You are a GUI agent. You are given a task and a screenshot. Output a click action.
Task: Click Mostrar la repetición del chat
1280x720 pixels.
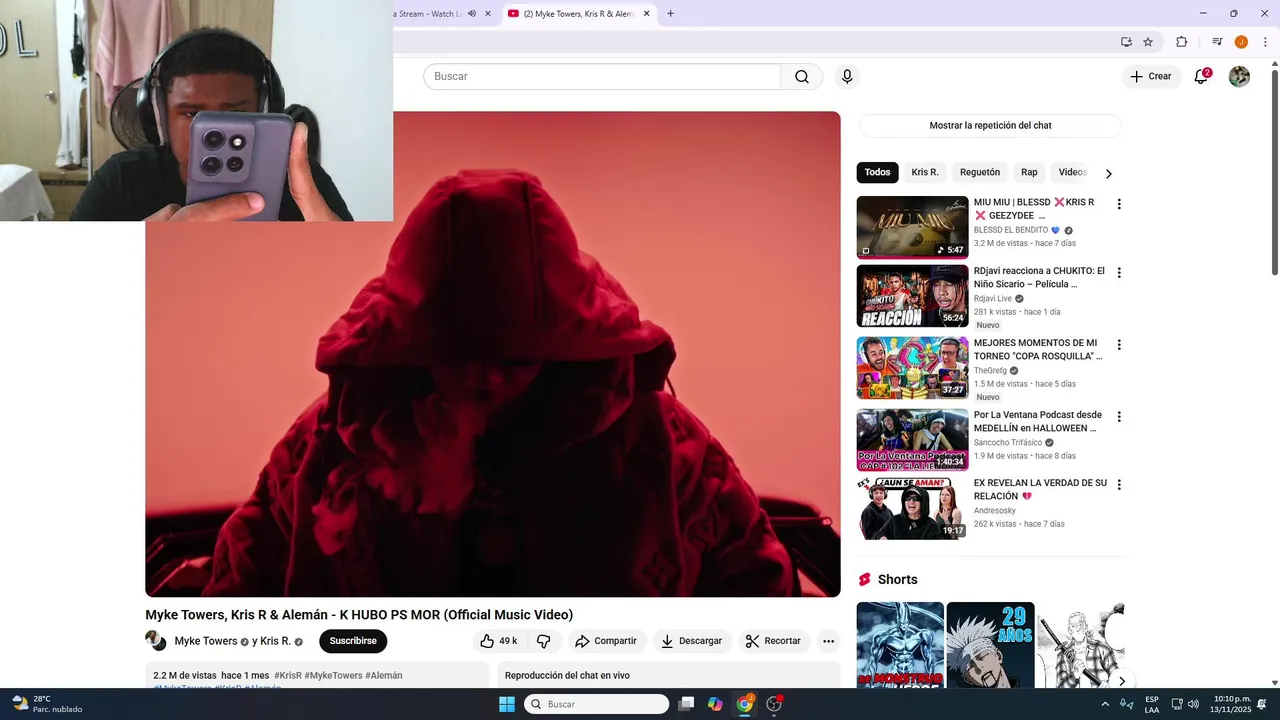[x=990, y=126]
